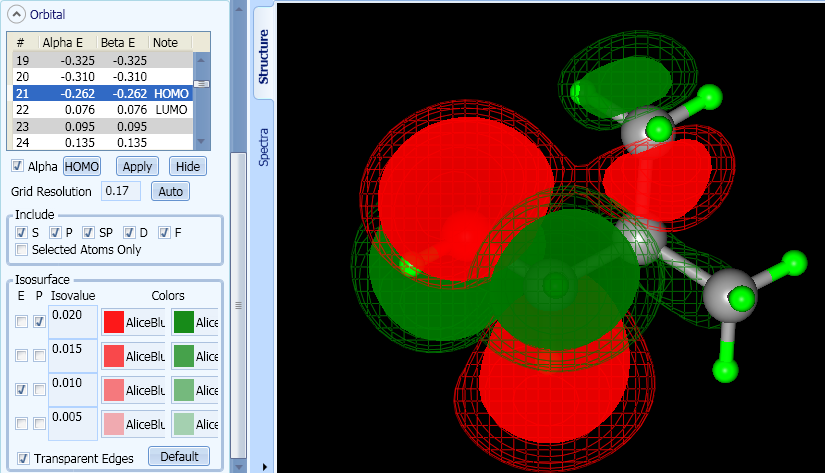Click the 0.015 isovalue field
Screen dimensions: 825x473
click(x=73, y=356)
